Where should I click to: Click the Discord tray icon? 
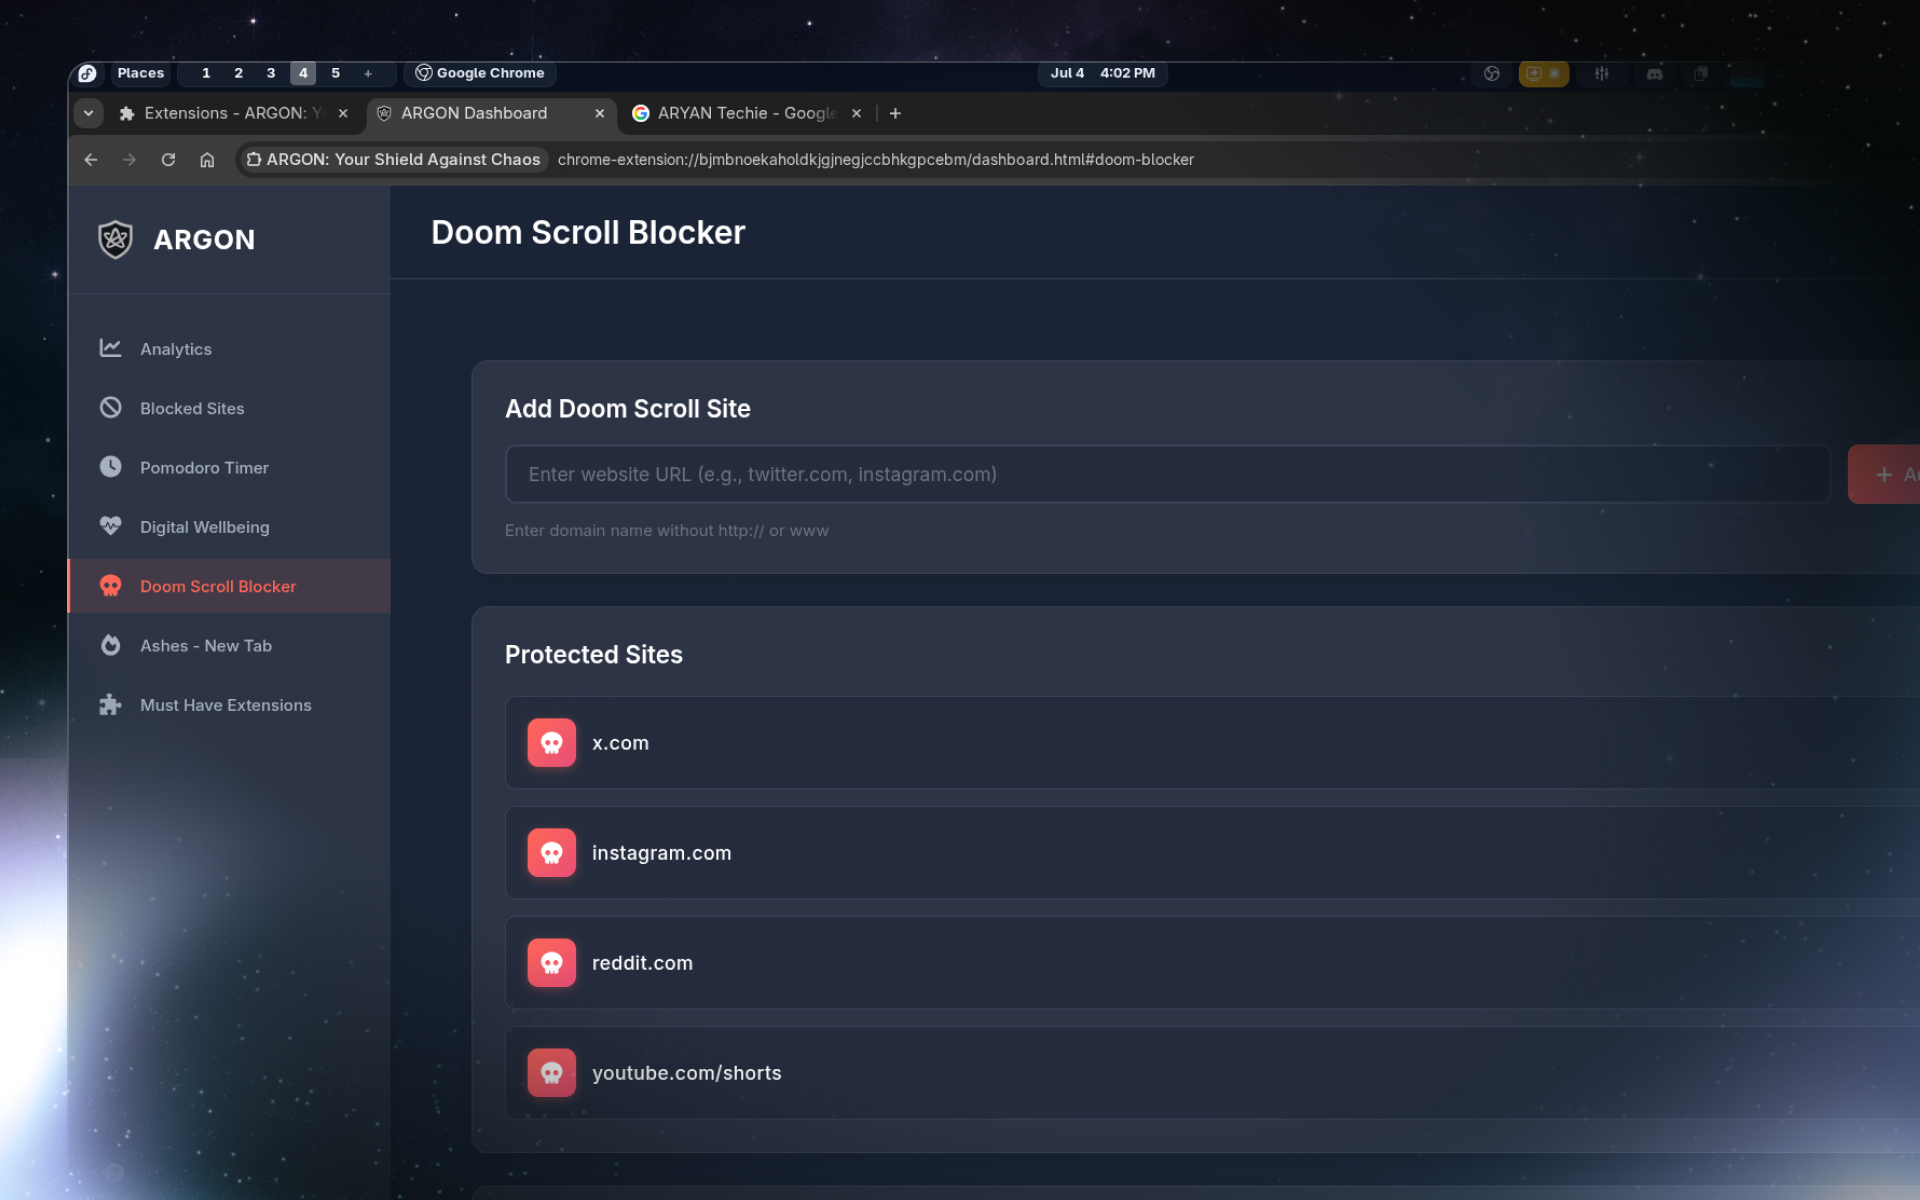click(x=1654, y=73)
